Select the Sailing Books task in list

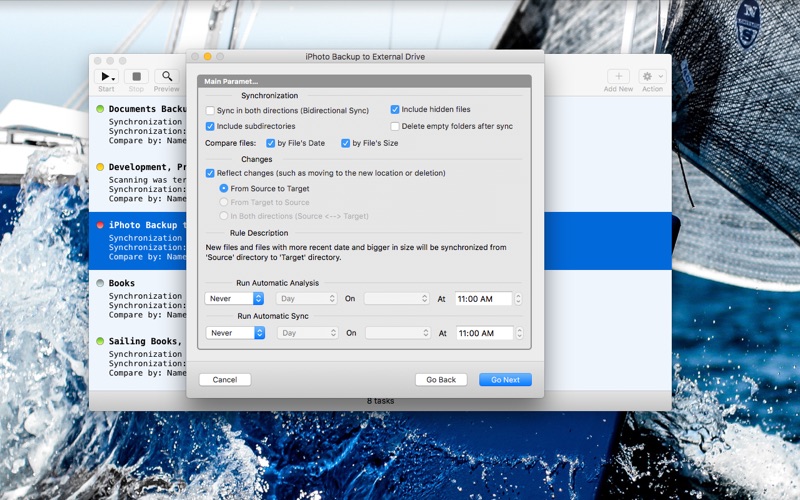(138, 357)
